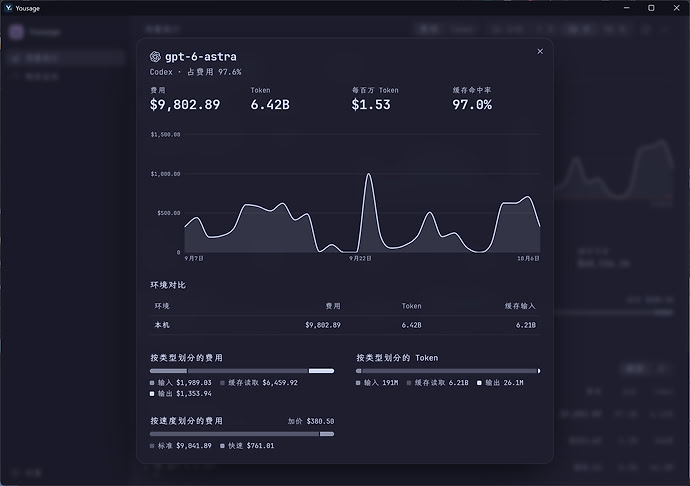Viewport: 690px width, 486px height.
Task: Click legend item 标准 $9,041.89
Action: [x=180, y=446]
